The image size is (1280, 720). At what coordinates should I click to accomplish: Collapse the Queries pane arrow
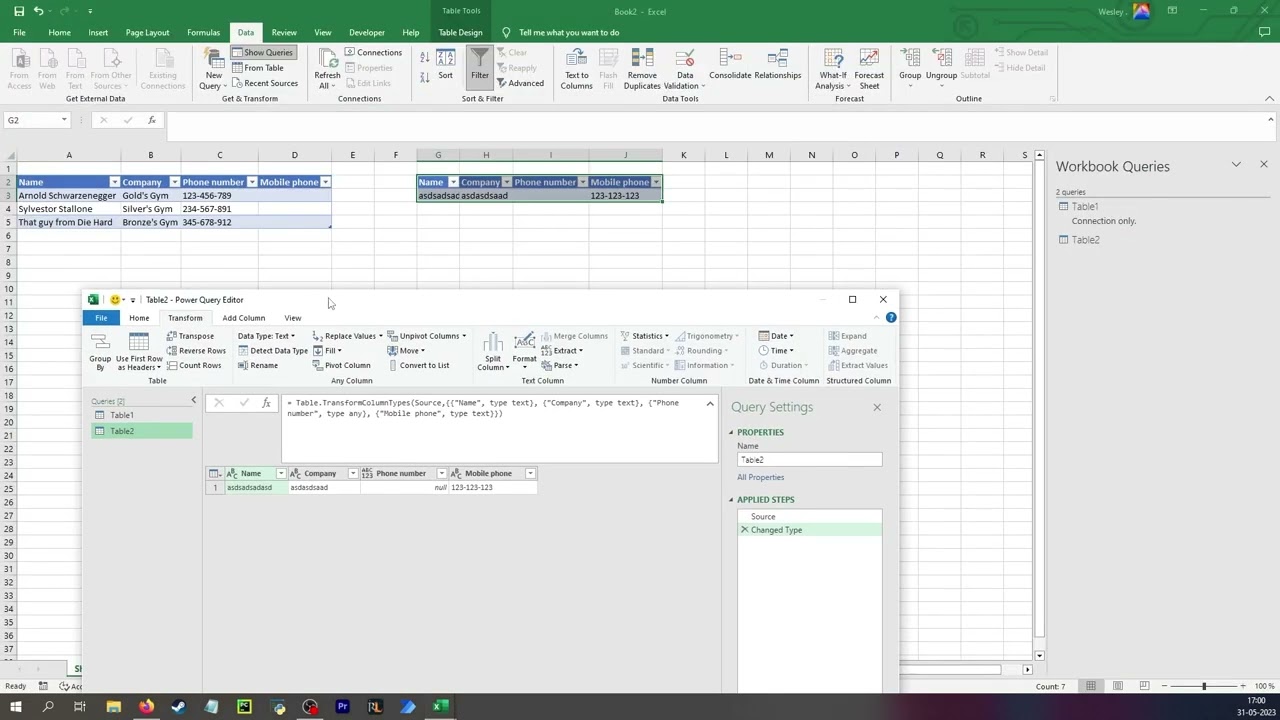(x=194, y=400)
